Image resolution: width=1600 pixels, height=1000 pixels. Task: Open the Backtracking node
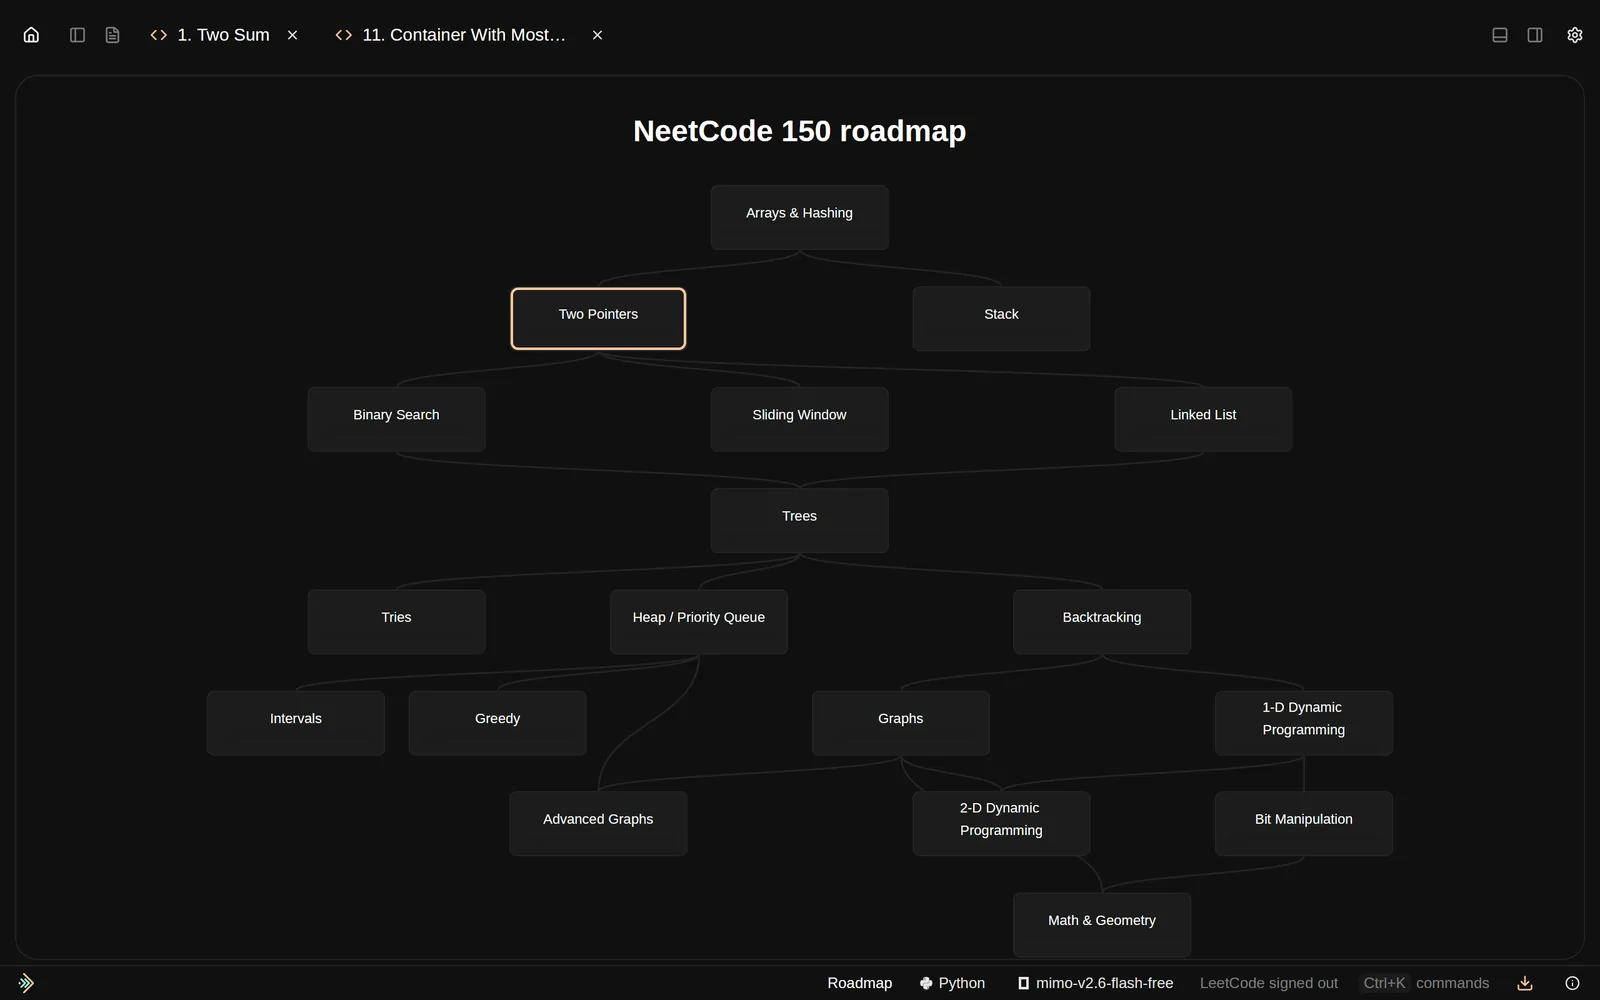click(x=1102, y=621)
